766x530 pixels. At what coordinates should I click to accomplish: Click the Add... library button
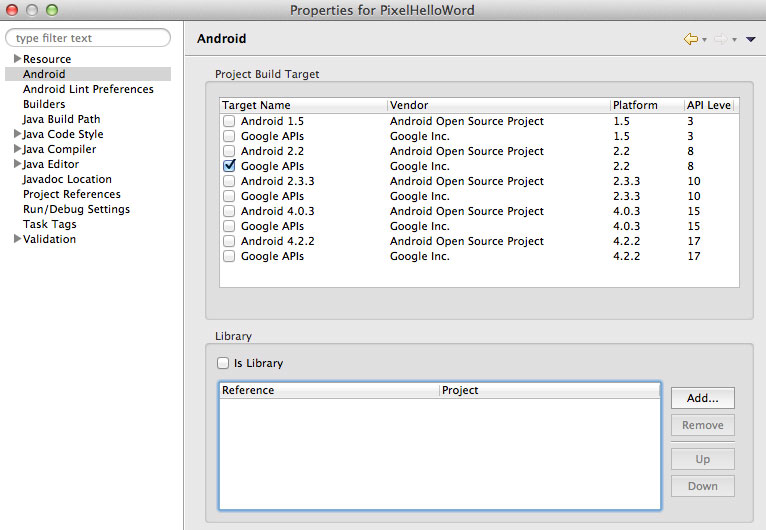coord(702,398)
